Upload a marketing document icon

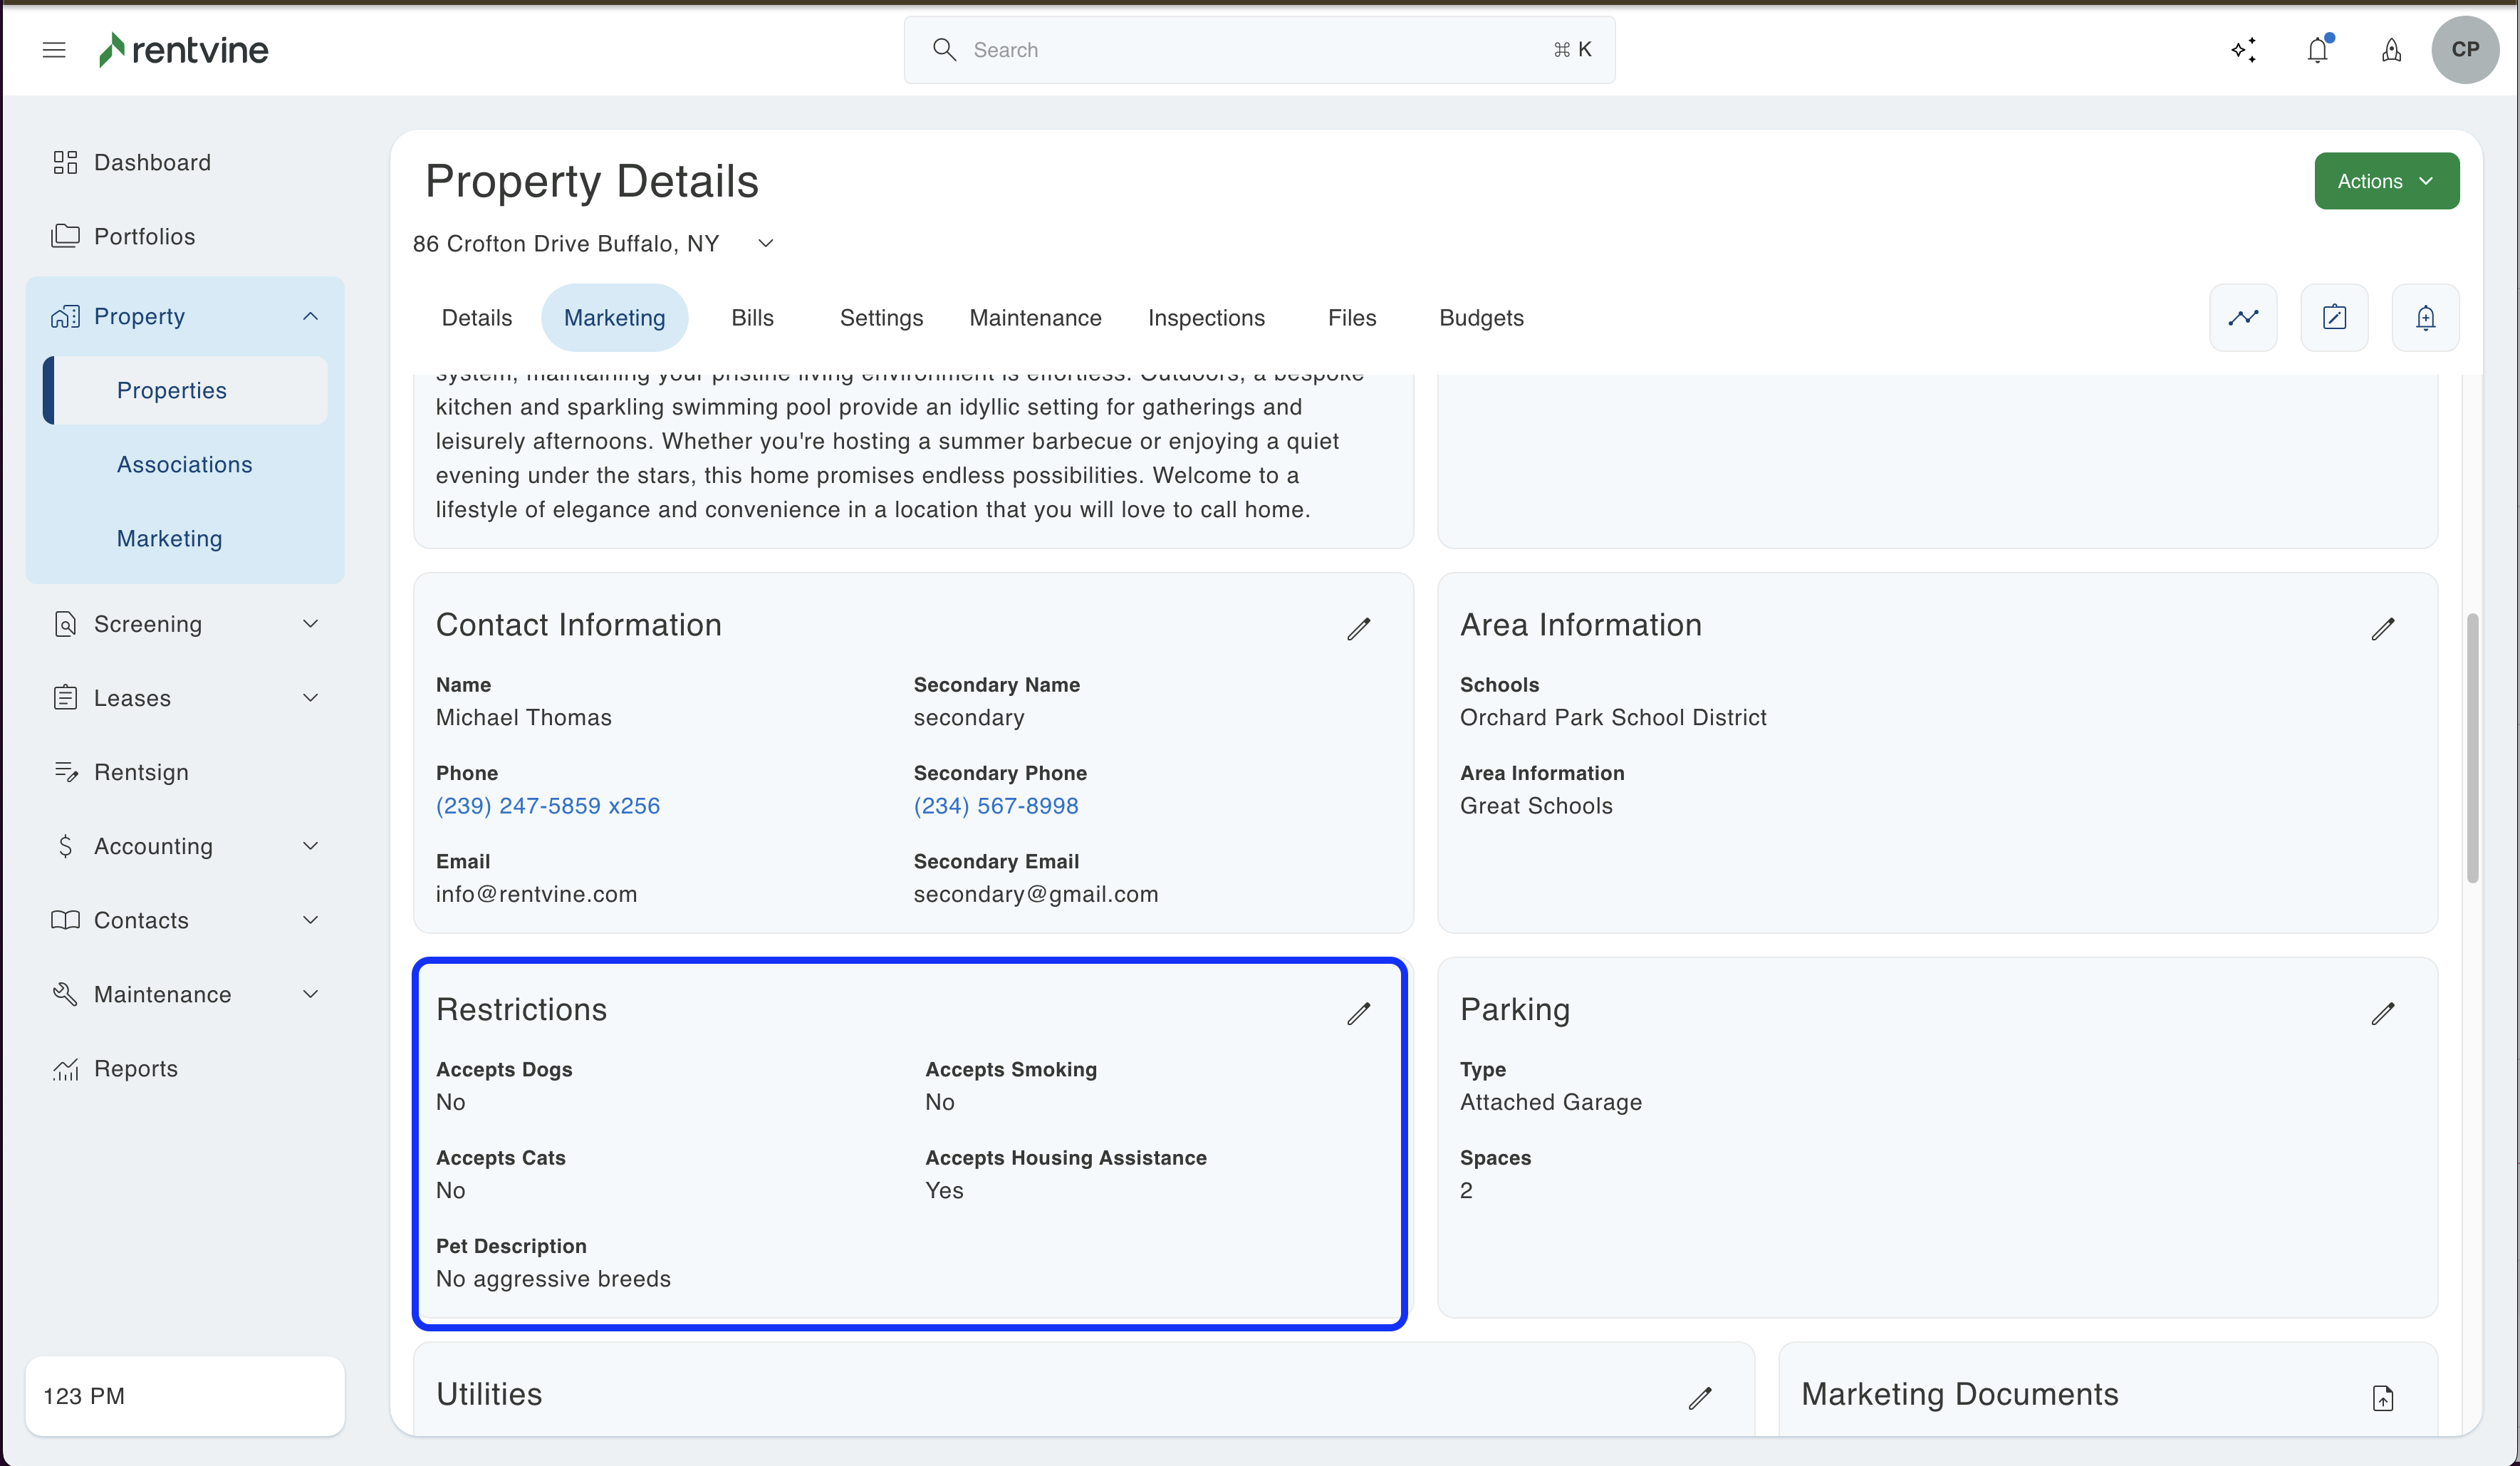pos(2382,1397)
